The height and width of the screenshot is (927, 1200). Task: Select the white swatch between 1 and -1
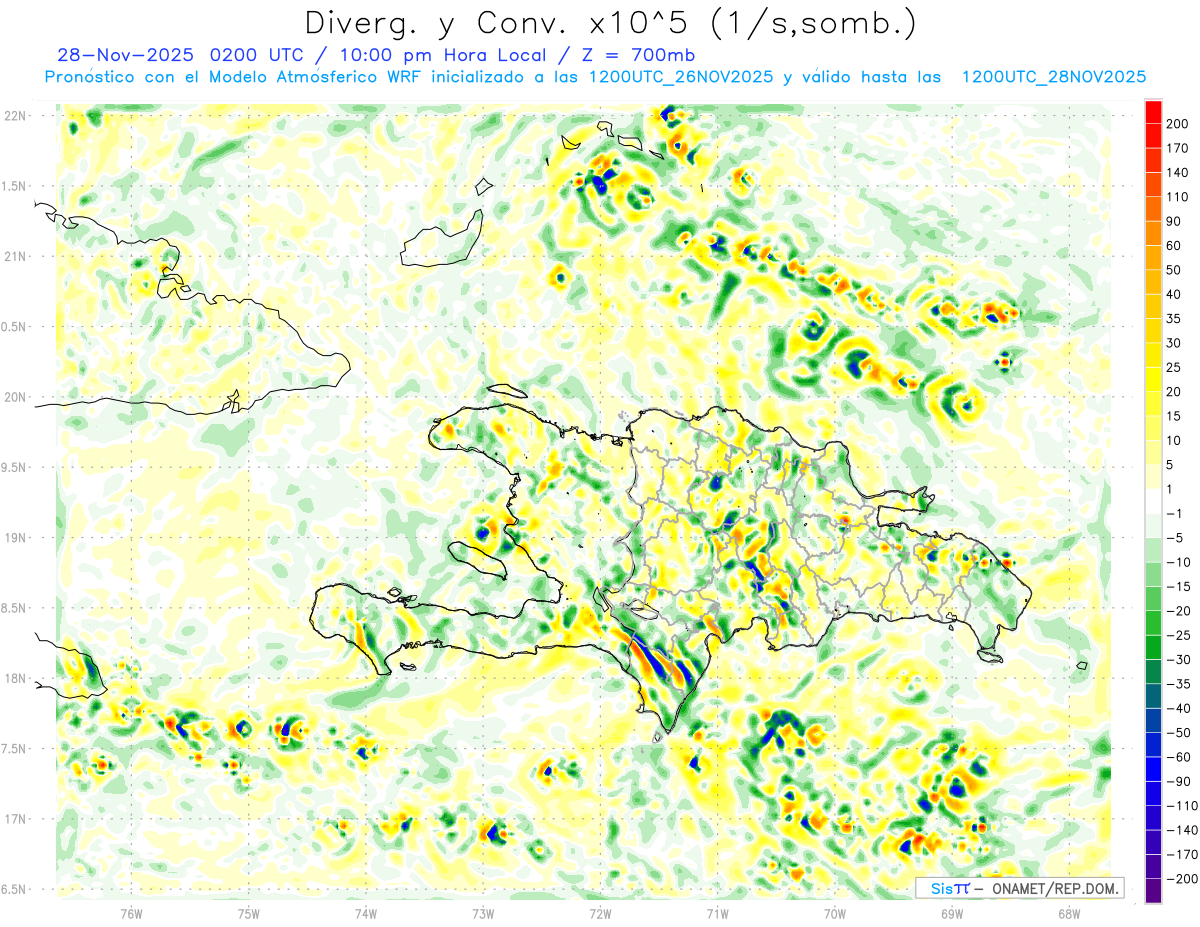click(1153, 501)
